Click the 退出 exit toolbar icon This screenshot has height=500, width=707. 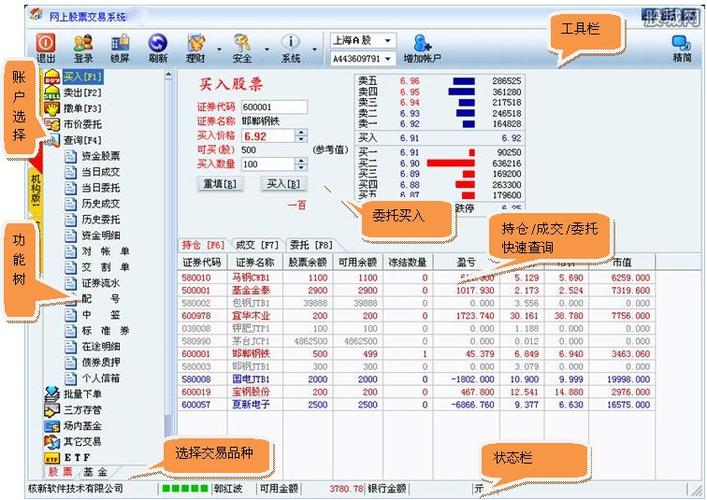(46, 48)
